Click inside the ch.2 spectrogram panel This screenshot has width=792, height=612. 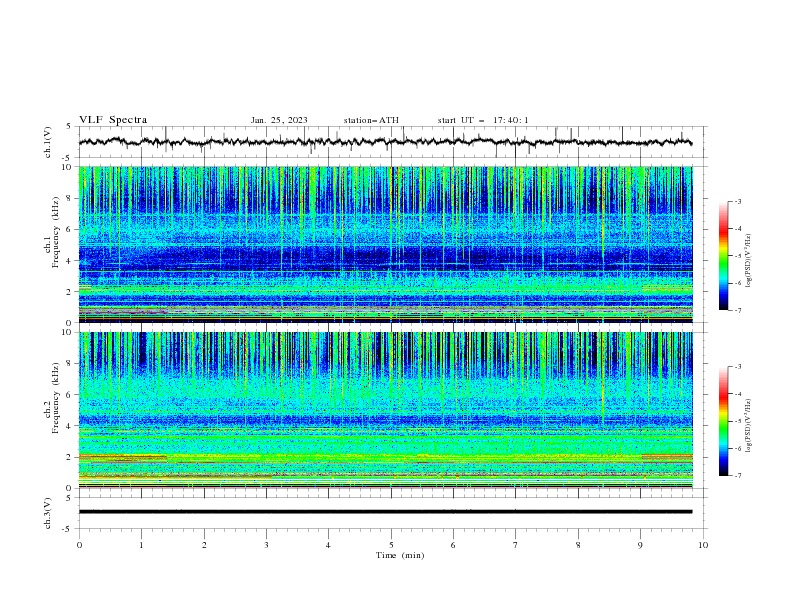(x=385, y=410)
